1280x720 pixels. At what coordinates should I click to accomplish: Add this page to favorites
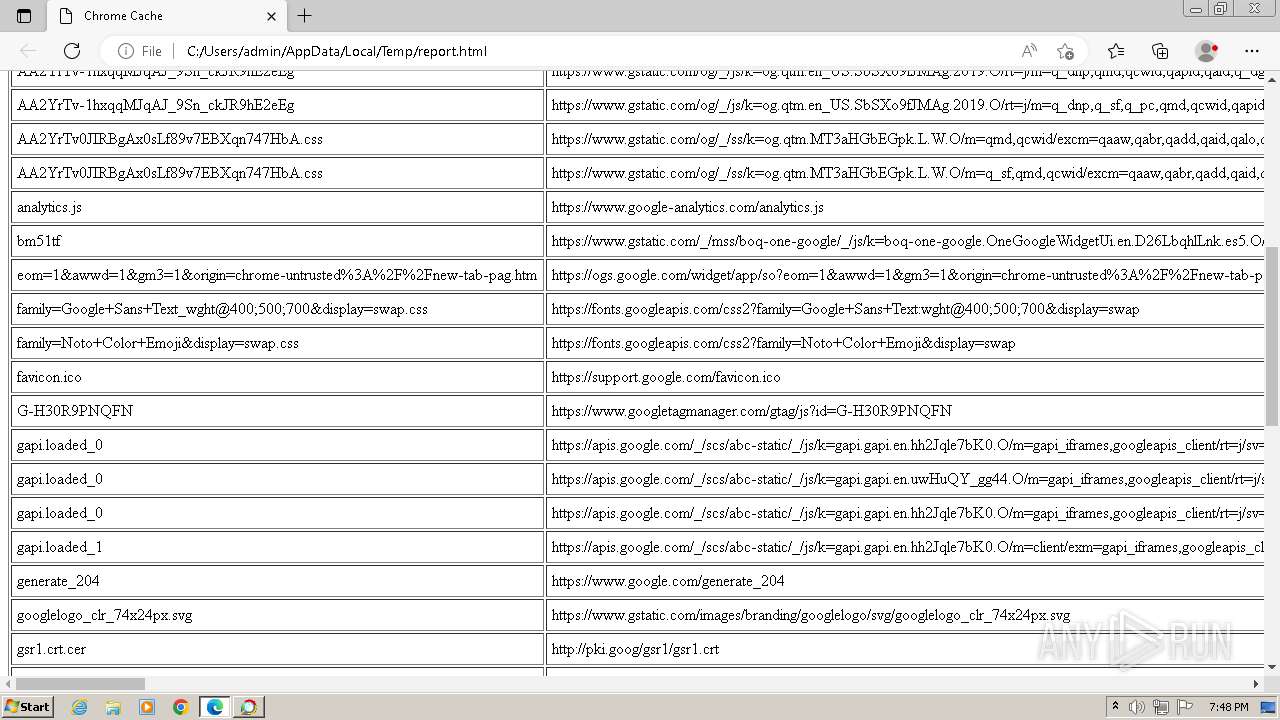point(1065,51)
